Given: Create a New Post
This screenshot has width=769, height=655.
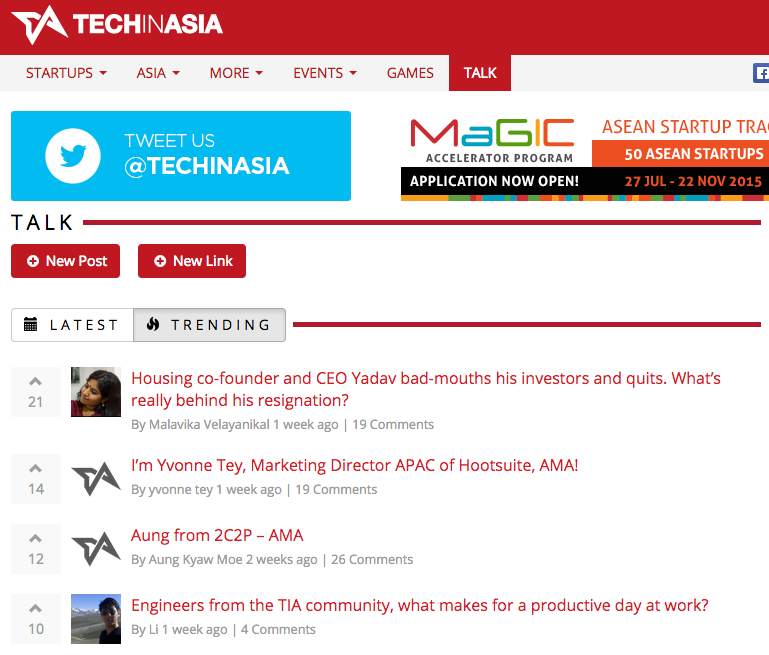Looking at the screenshot, I should click(65, 261).
